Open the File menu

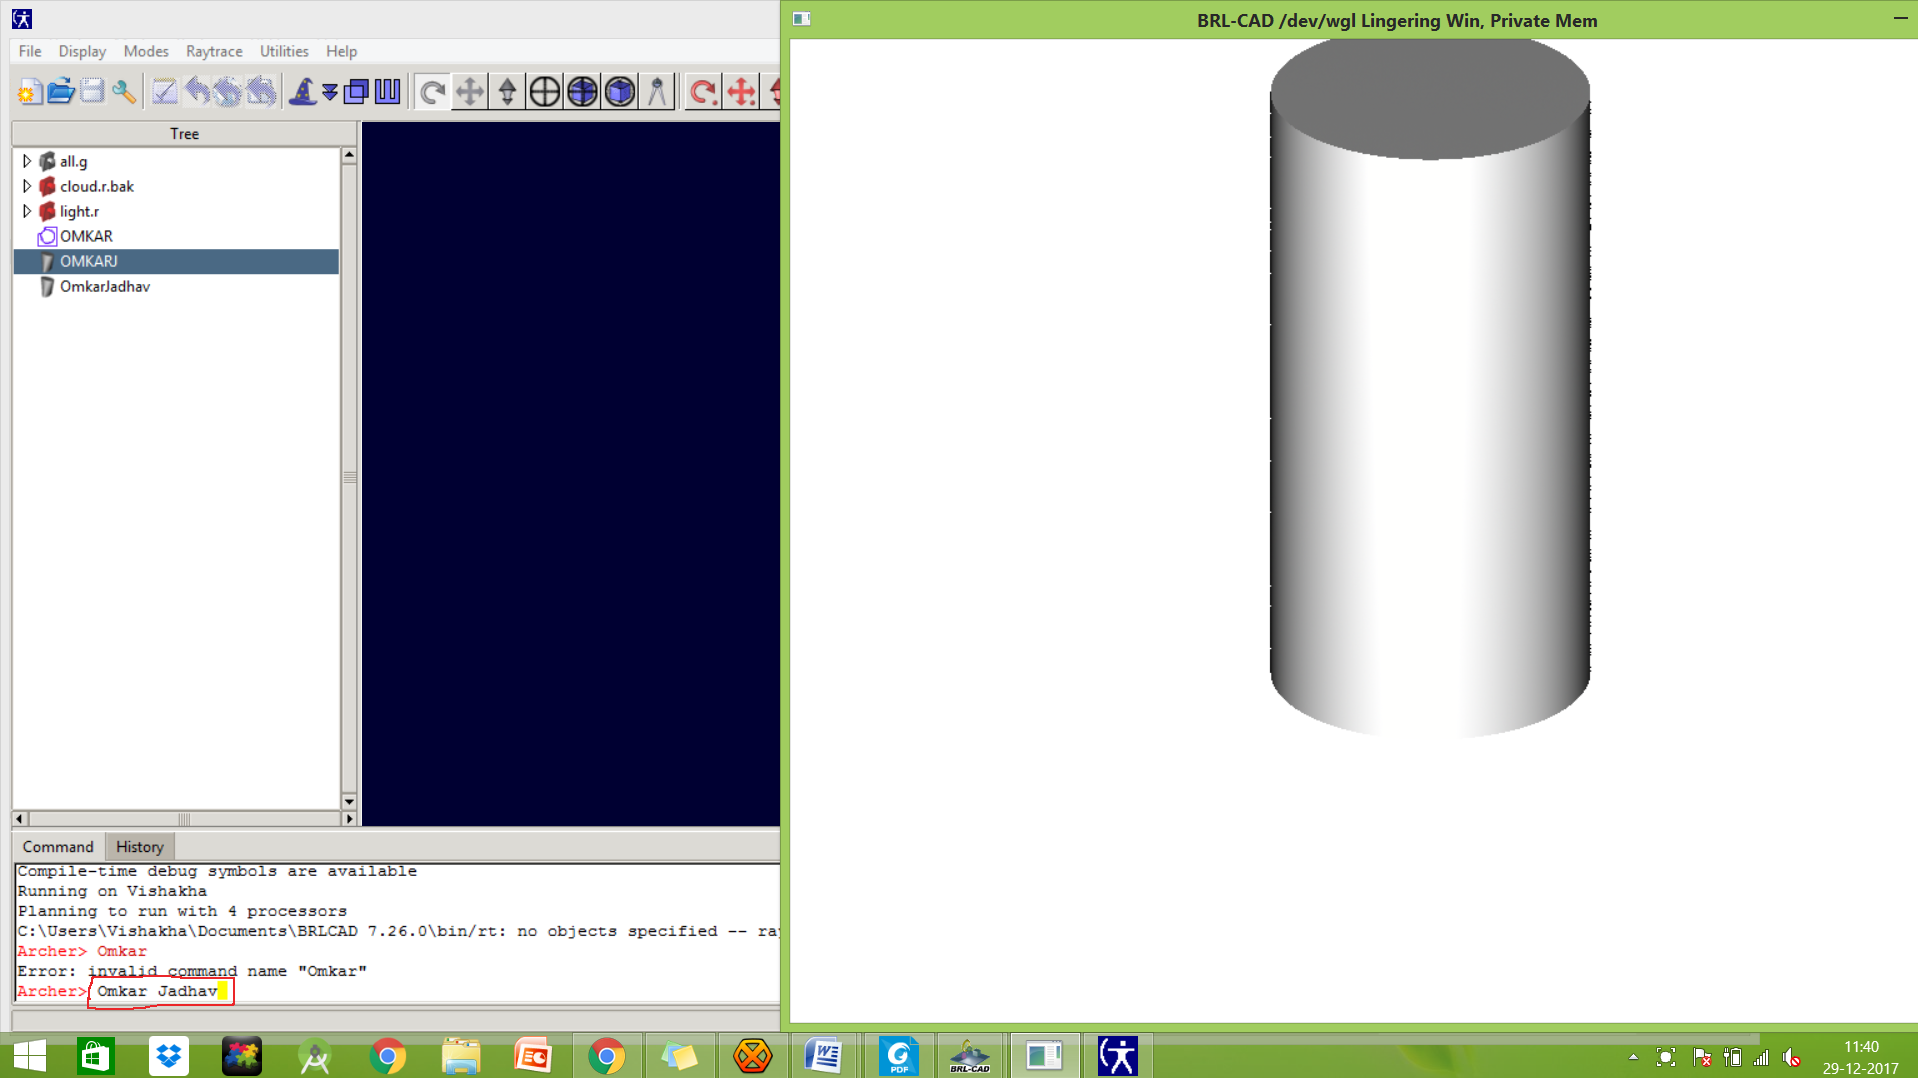[x=30, y=51]
